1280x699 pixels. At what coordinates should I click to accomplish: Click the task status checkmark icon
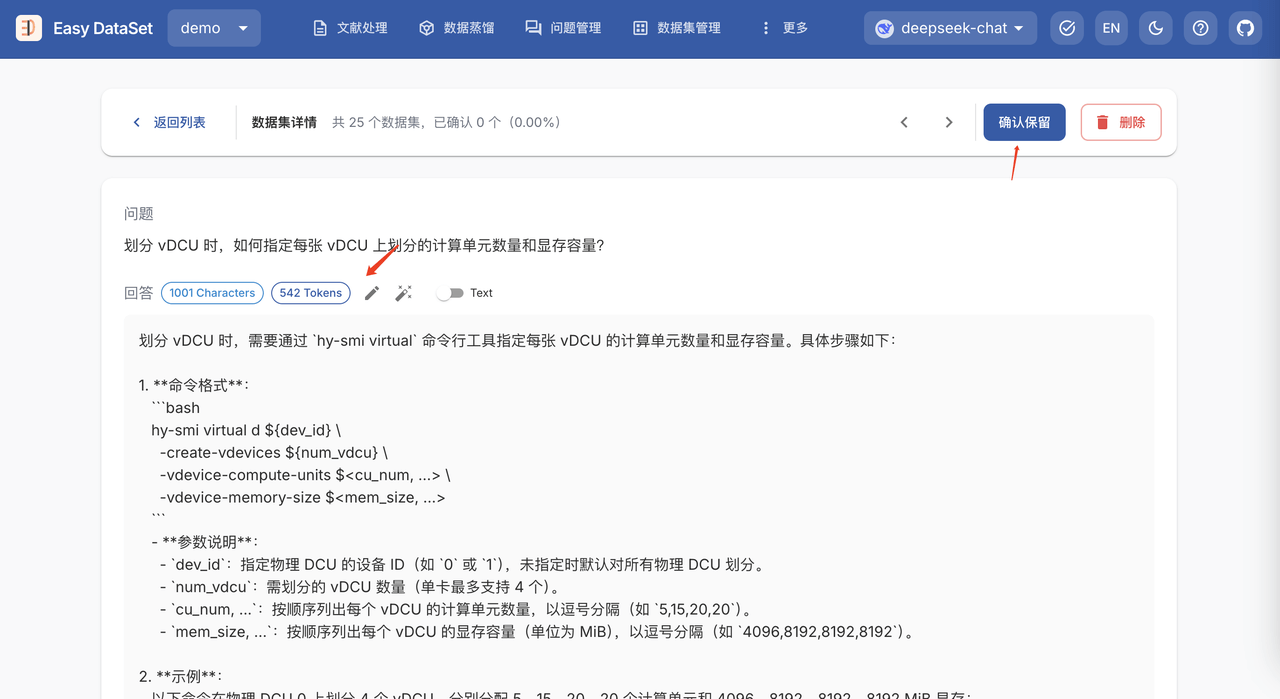click(1067, 28)
